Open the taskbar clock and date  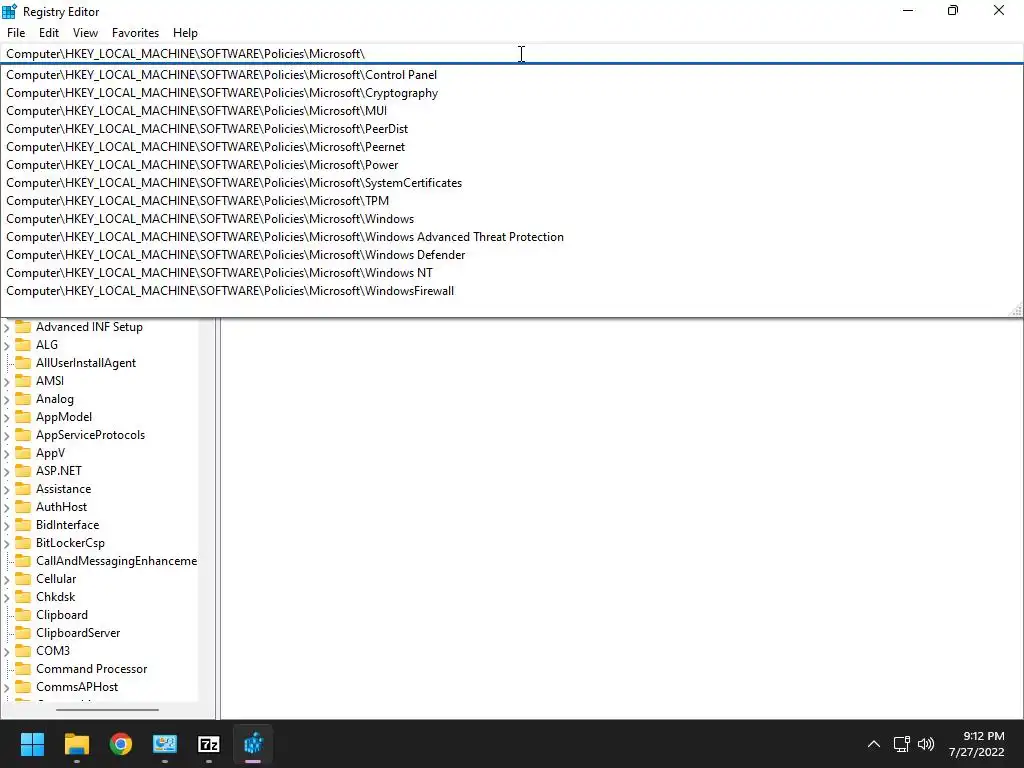[x=977, y=744]
